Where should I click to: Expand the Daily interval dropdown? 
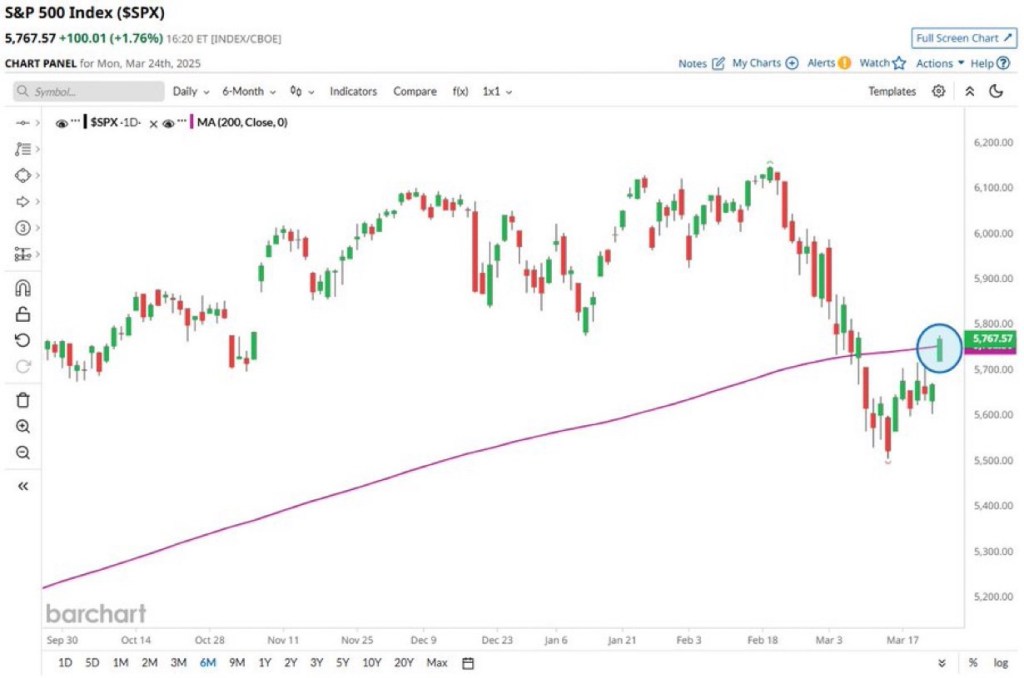coord(190,91)
